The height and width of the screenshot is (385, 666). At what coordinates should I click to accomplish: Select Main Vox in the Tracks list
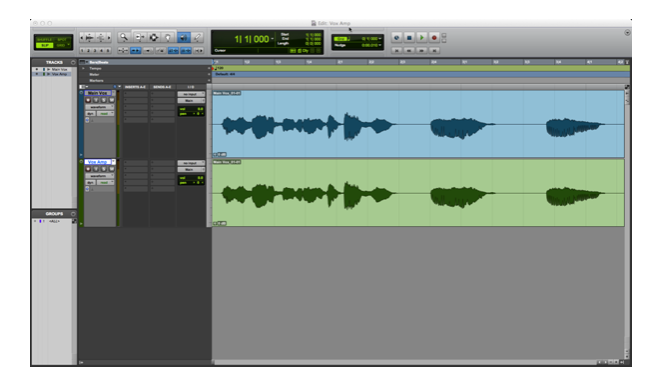pyautogui.click(x=59, y=69)
